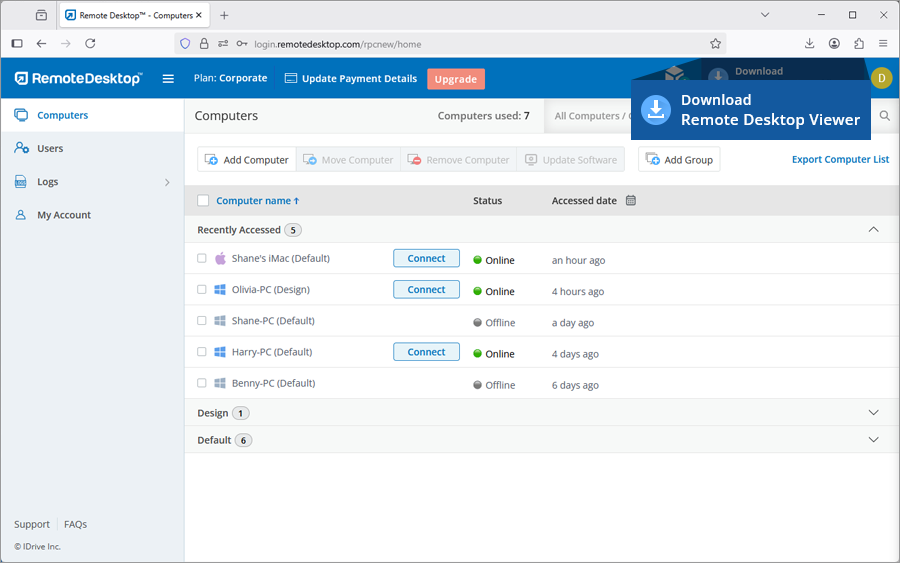This screenshot has height=563, width=900.
Task: Click the calendar icon next to Accessed date
Action: coord(631,201)
